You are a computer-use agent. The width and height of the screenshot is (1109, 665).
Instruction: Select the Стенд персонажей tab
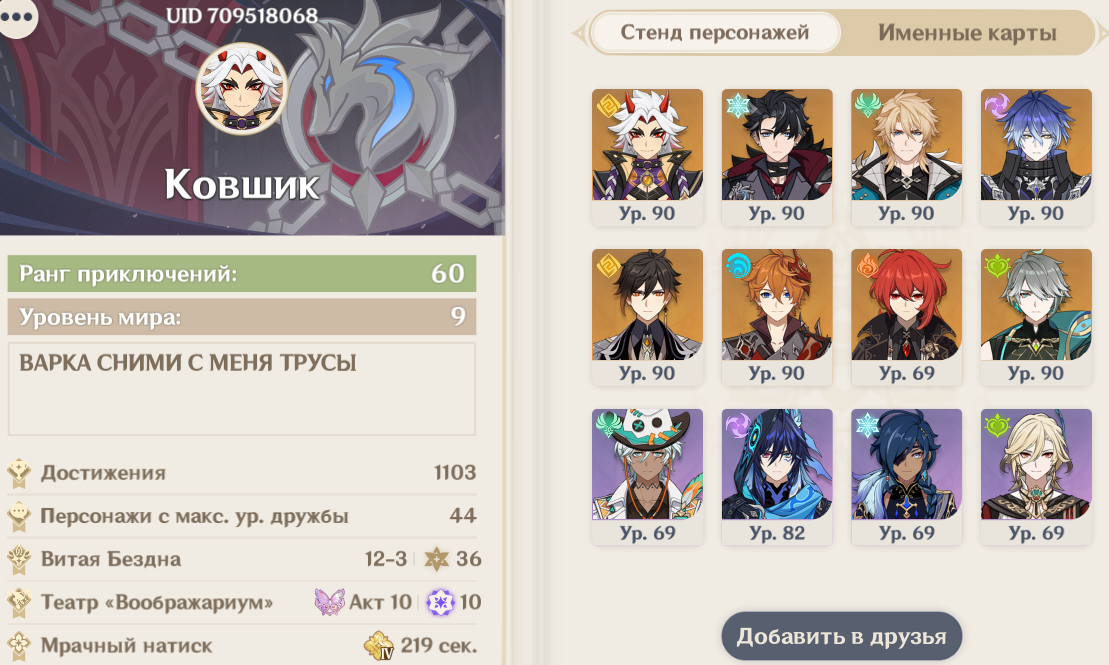tap(715, 33)
